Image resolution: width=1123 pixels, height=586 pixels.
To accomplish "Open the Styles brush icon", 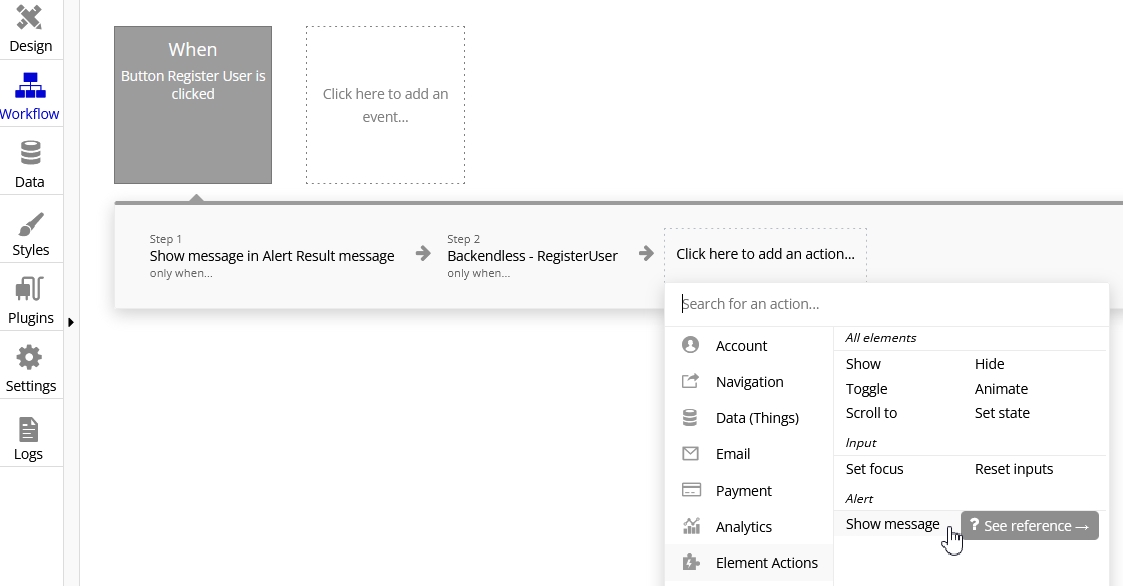I will [30, 224].
